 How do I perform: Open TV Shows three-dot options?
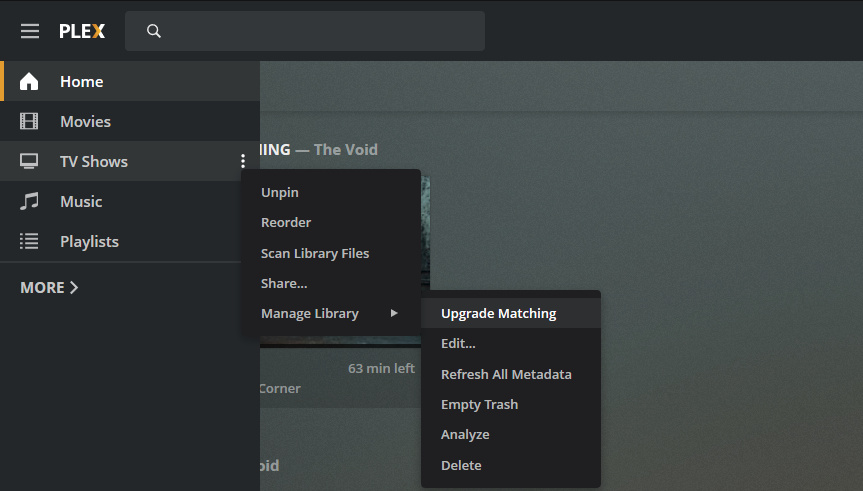tap(243, 161)
